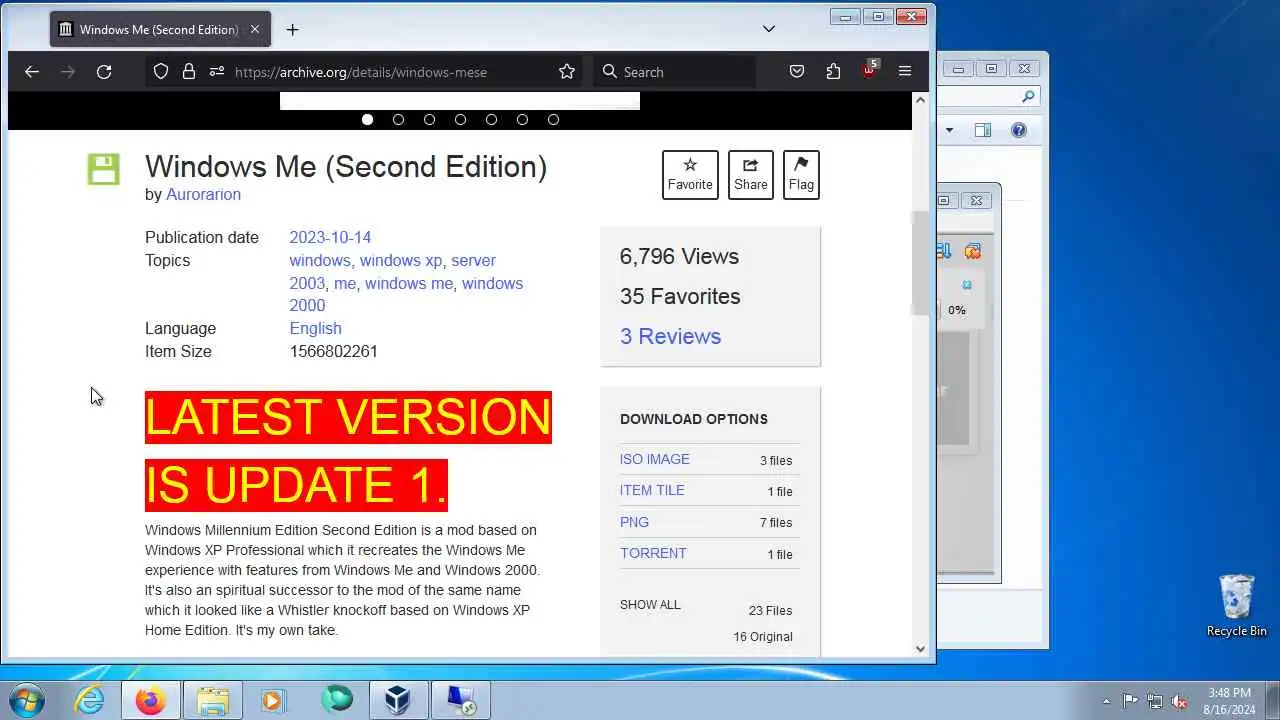This screenshot has width=1280, height=720.
Task: Click the scrollbar up arrow
Action: click(x=921, y=100)
